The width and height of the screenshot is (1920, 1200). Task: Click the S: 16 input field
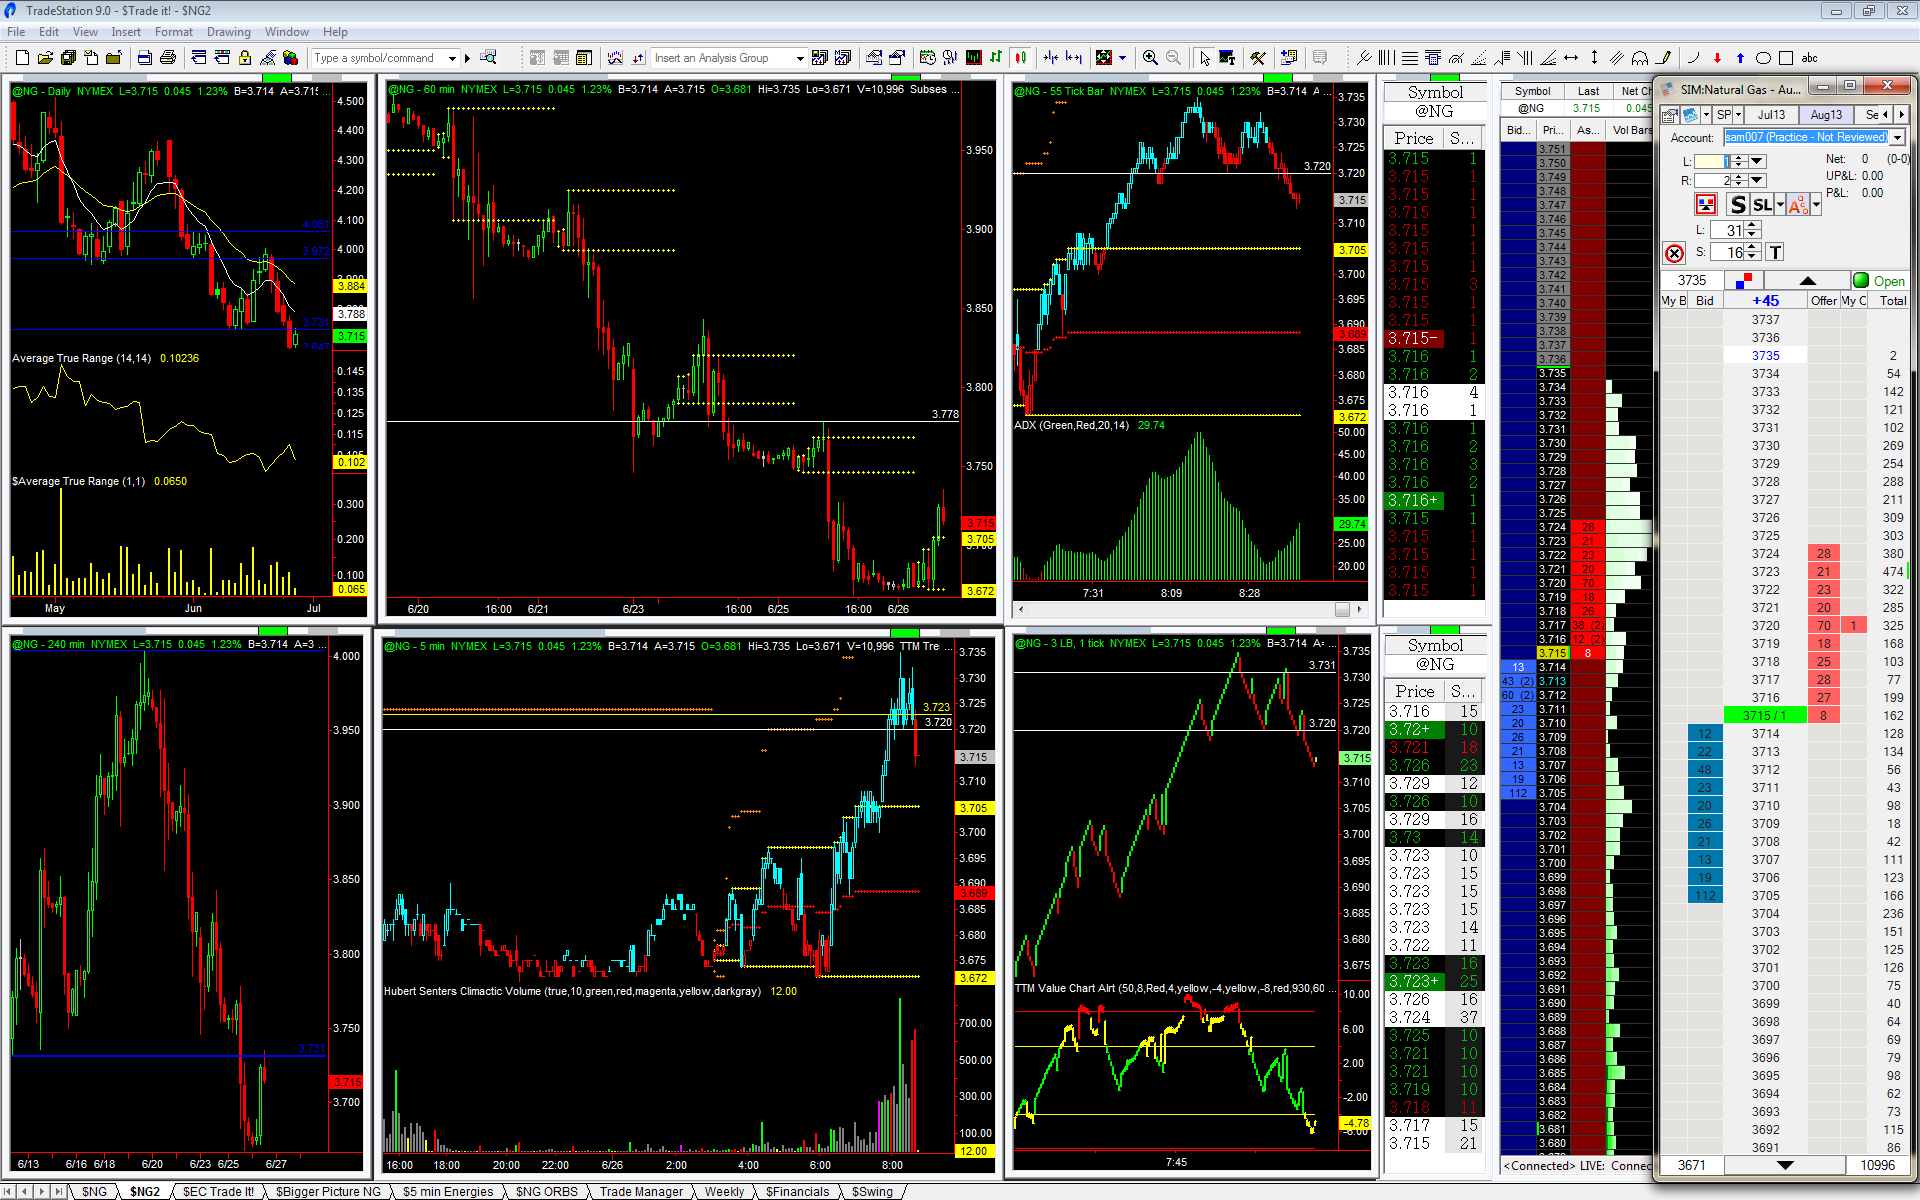[x=1727, y=252]
